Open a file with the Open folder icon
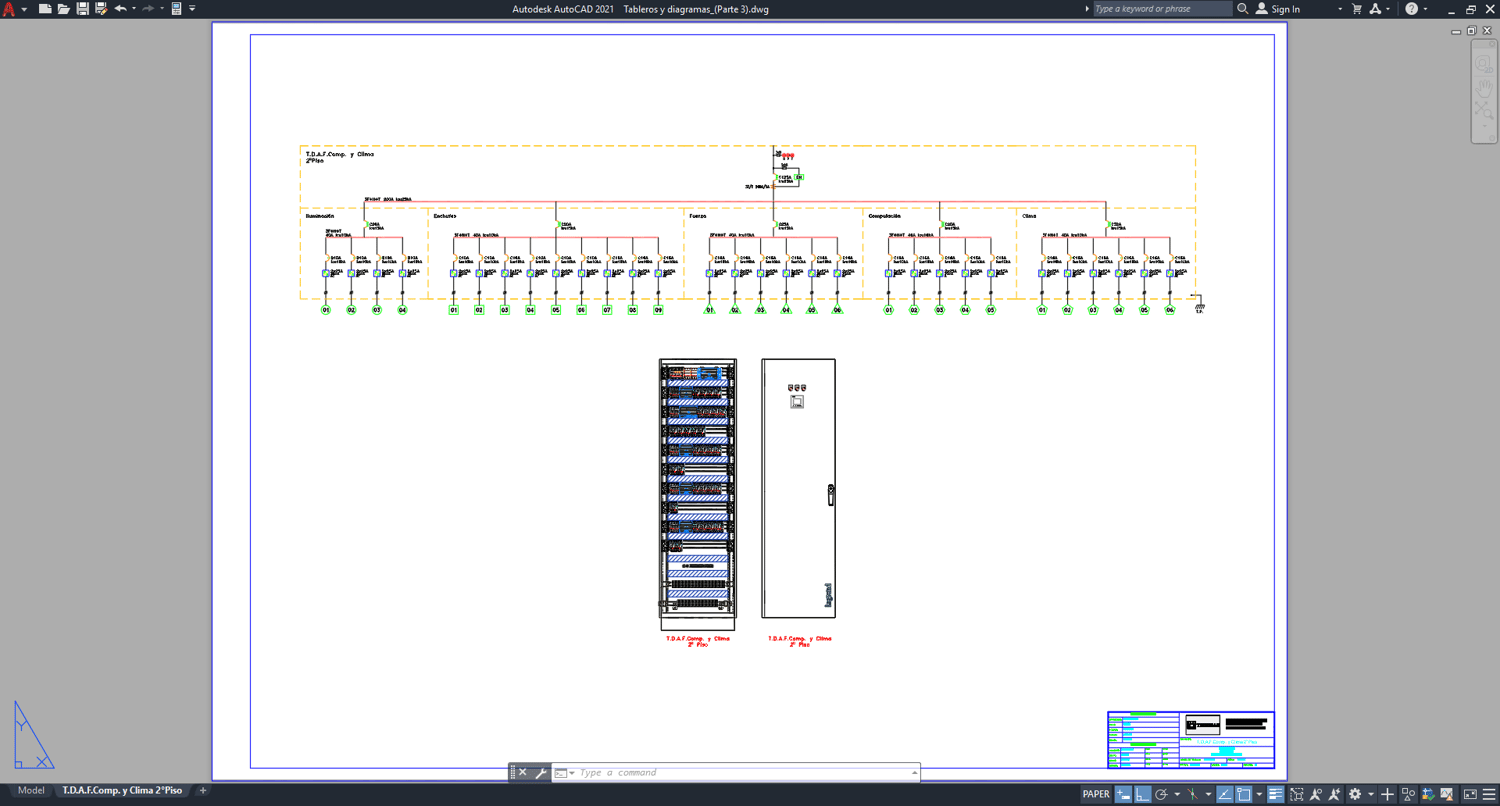Image resolution: width=1500 pixels, height=806 pixels. click(x=63, y=9)
